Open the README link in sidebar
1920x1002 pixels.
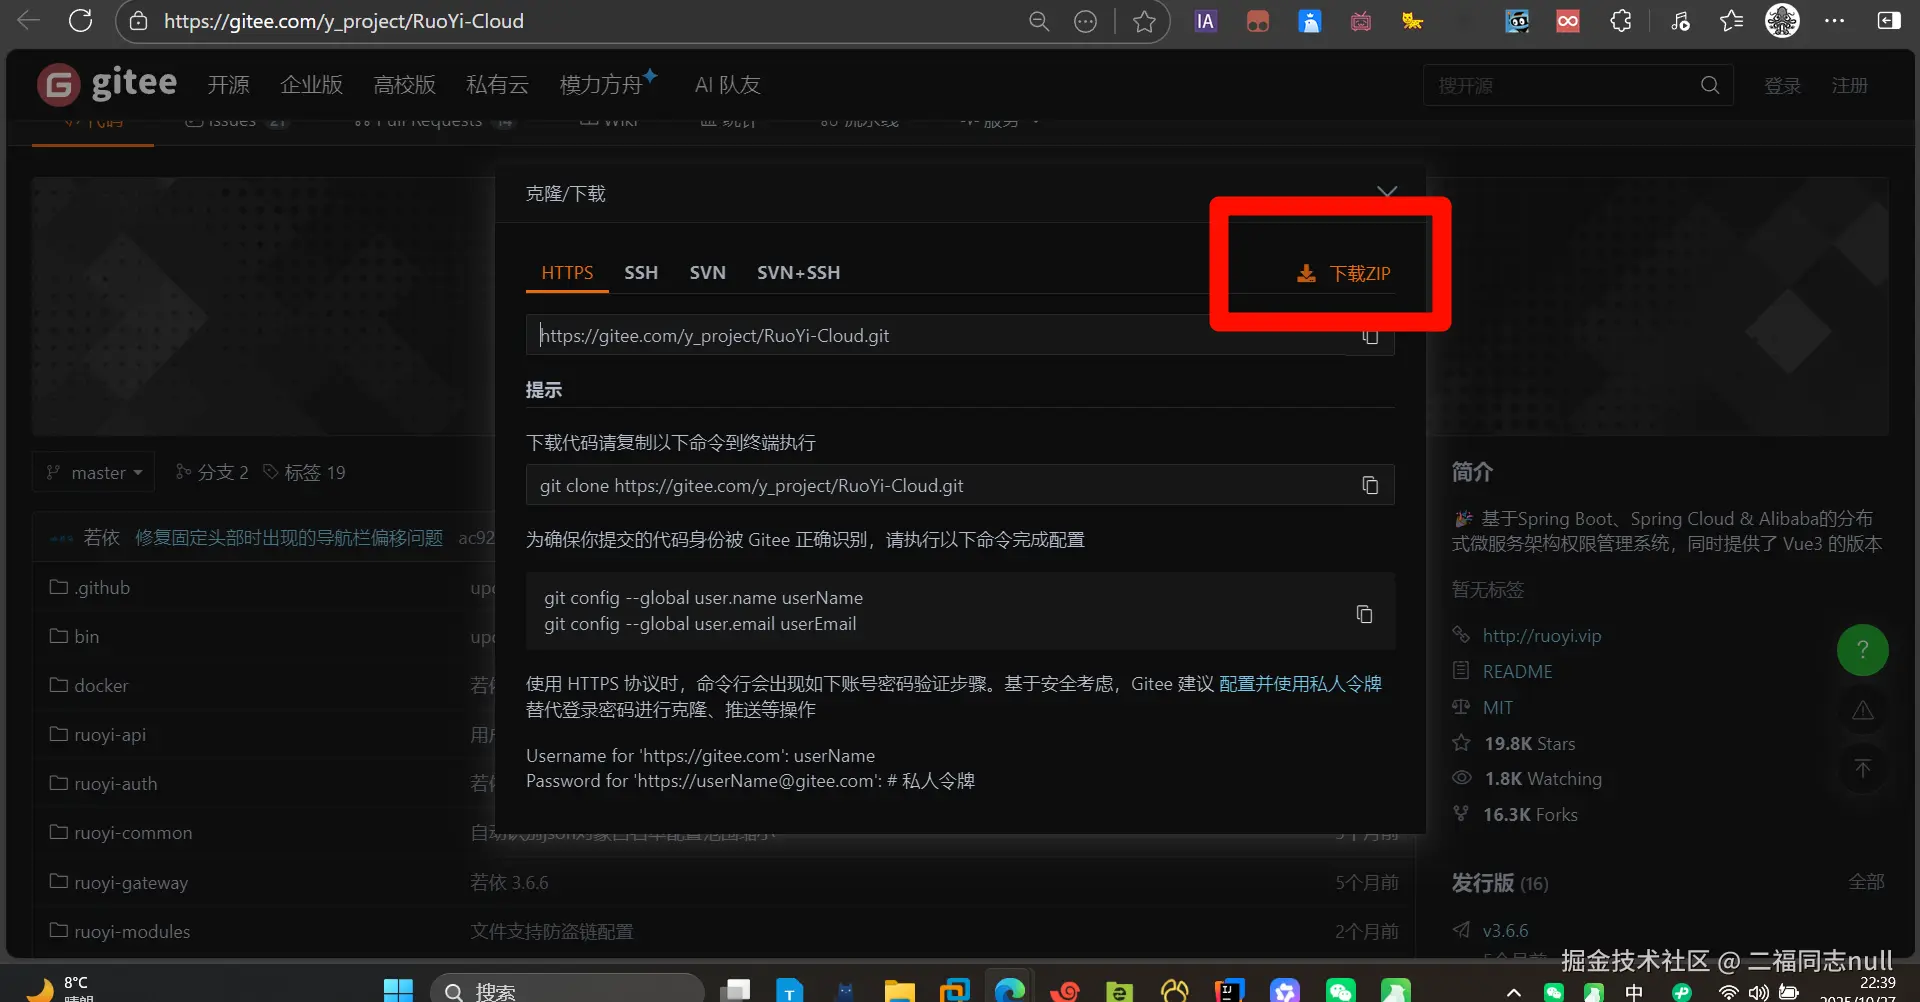click(x=1517, y=671)
